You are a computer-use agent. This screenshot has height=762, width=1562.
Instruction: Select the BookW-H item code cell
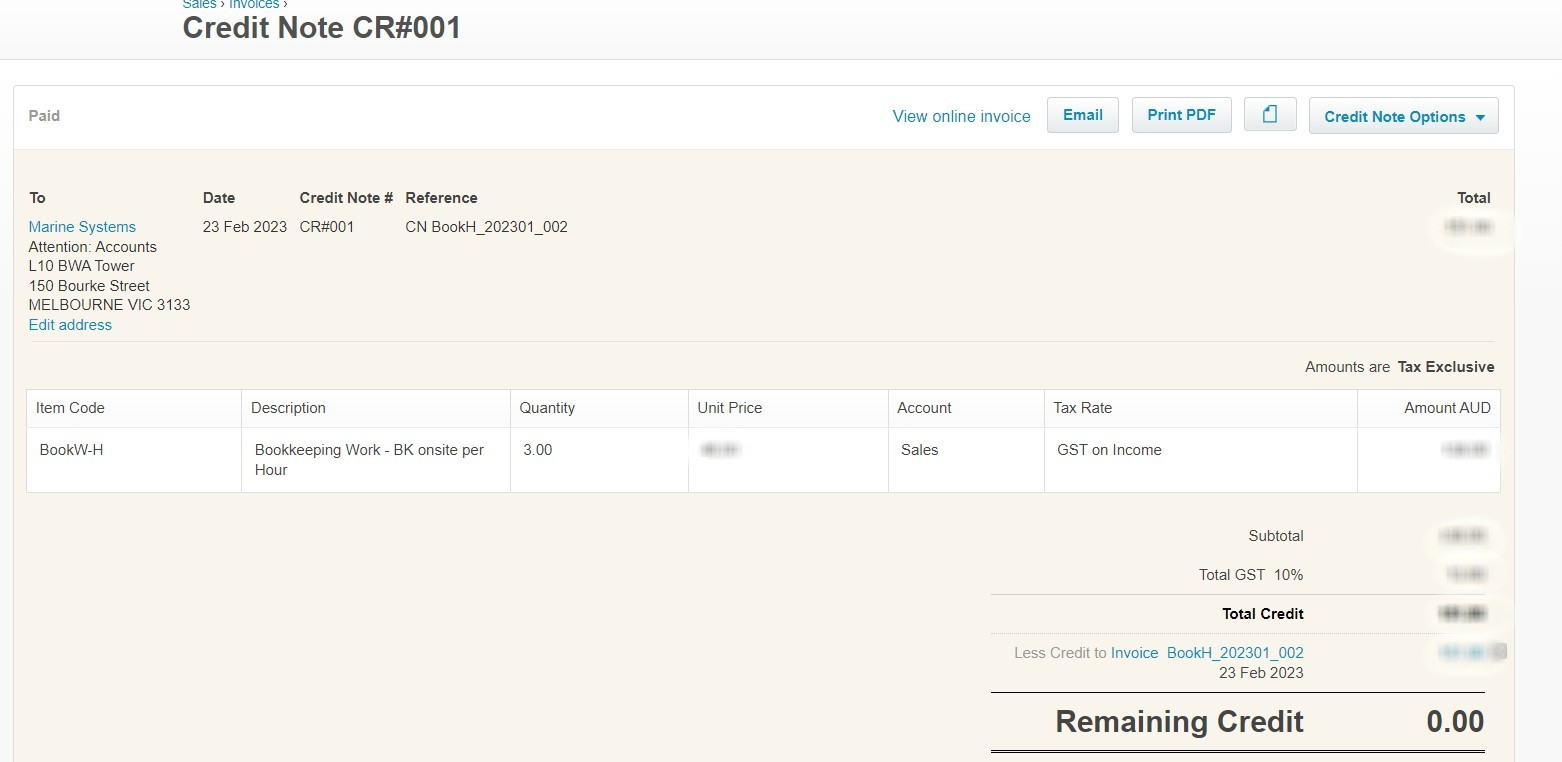[x=71, y=450]
